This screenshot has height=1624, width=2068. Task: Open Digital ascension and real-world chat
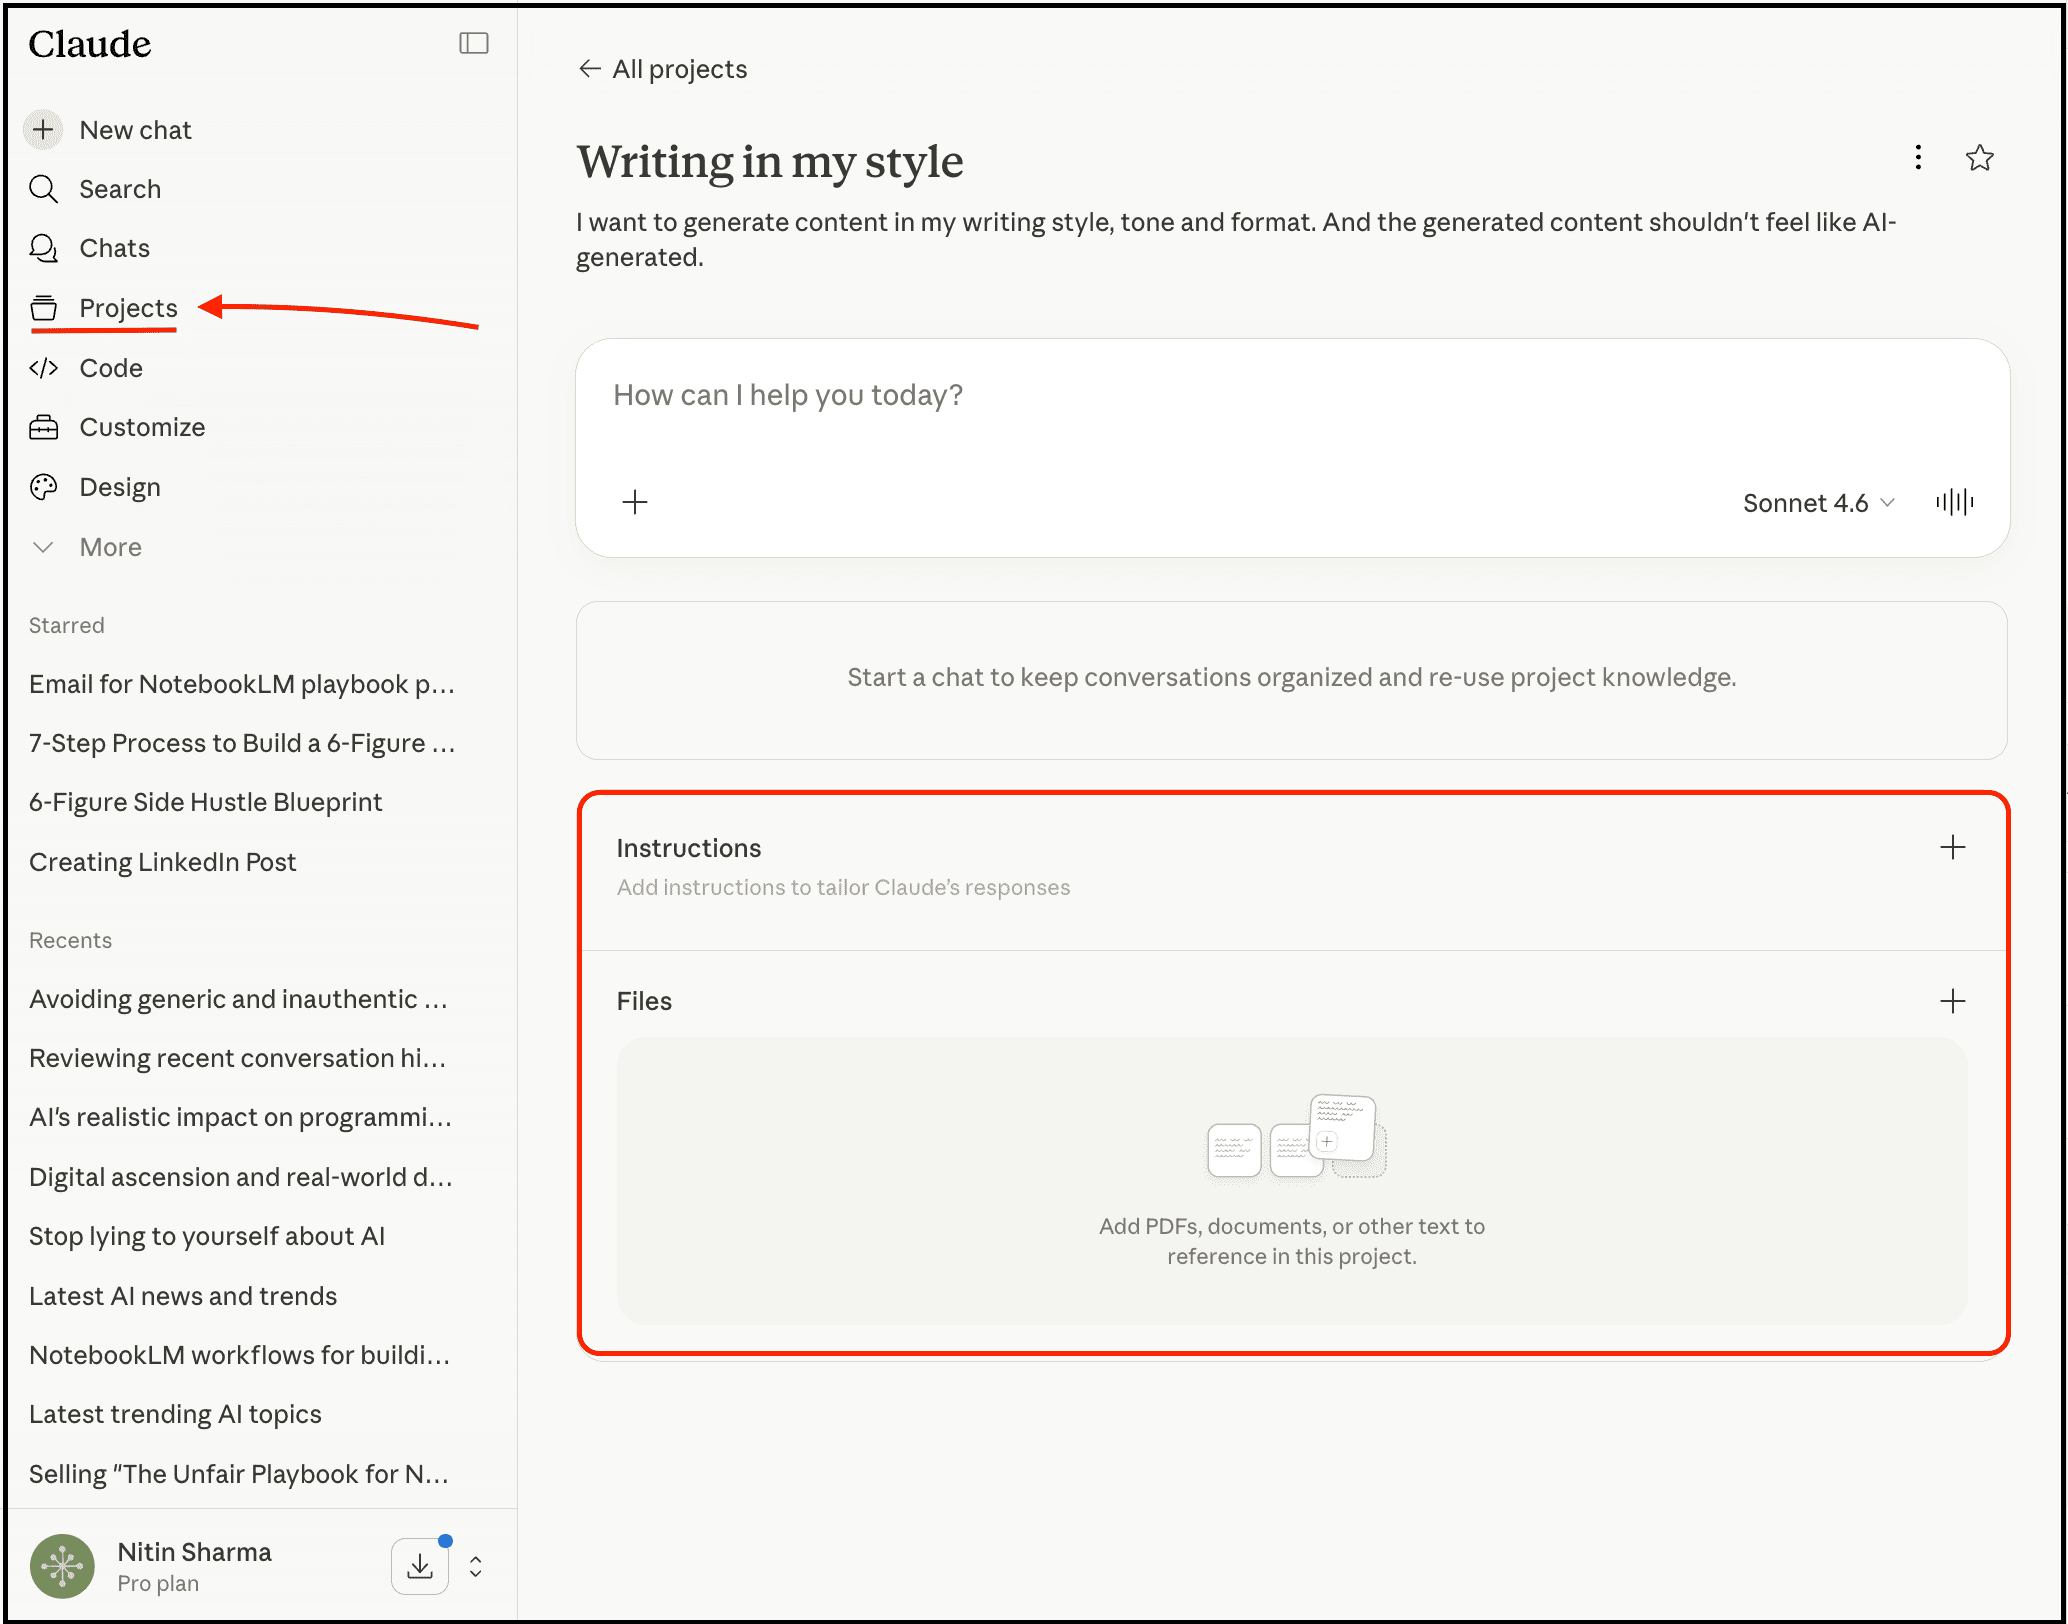click(240, 1177)
